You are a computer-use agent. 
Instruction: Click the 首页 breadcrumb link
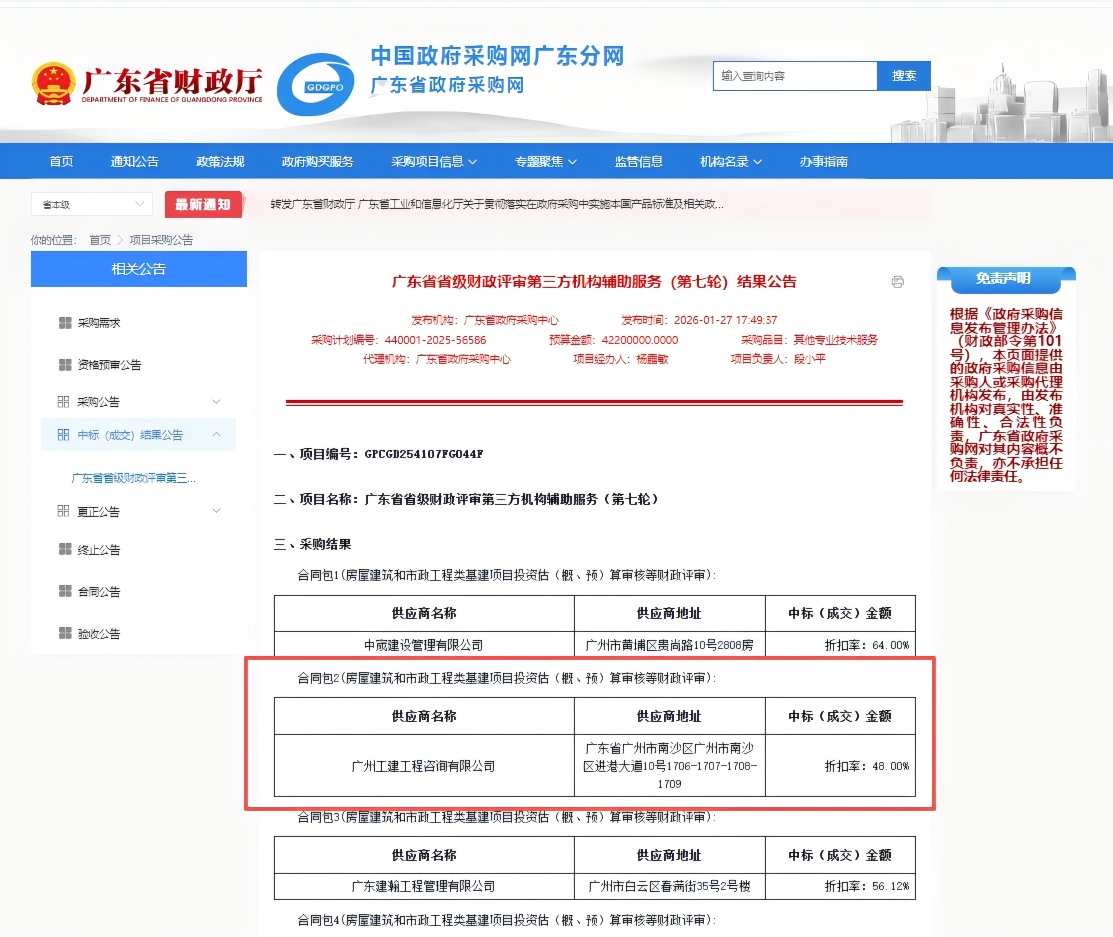[x=100, y=240]
